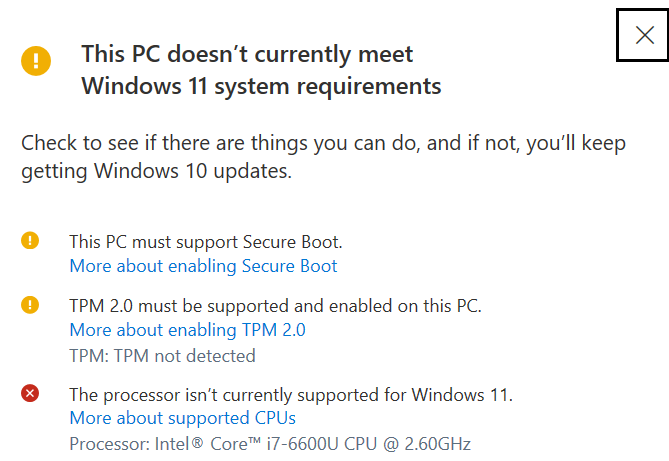Viewport: 669px width, 461px height.
Task: Click the red error icon beside the processor message
Action: [30, 393]
